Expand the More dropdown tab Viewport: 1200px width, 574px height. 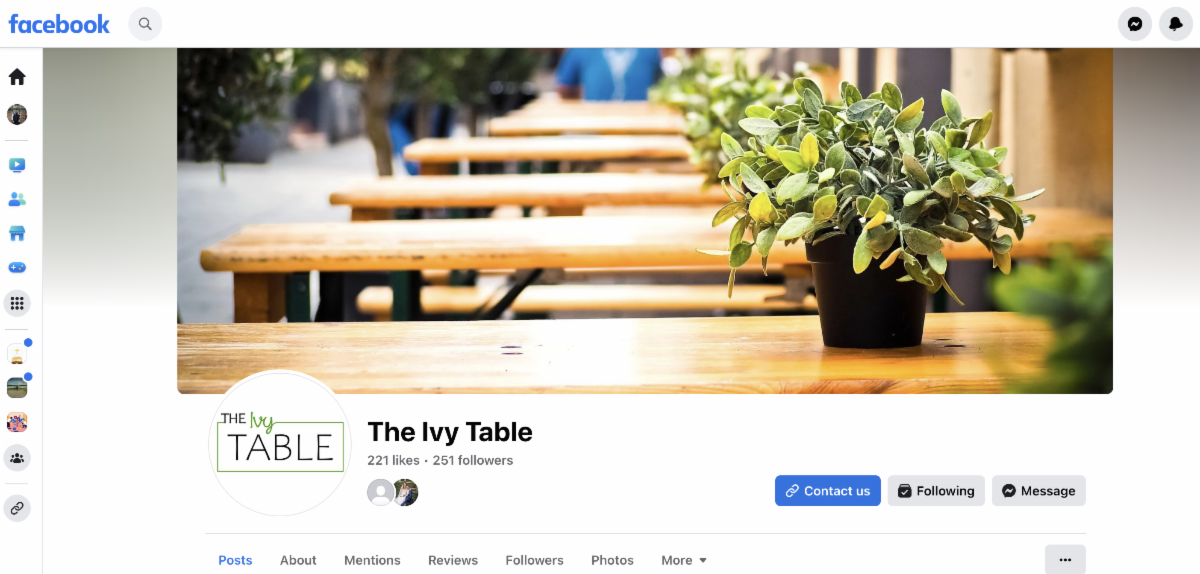tap(684, 560)
